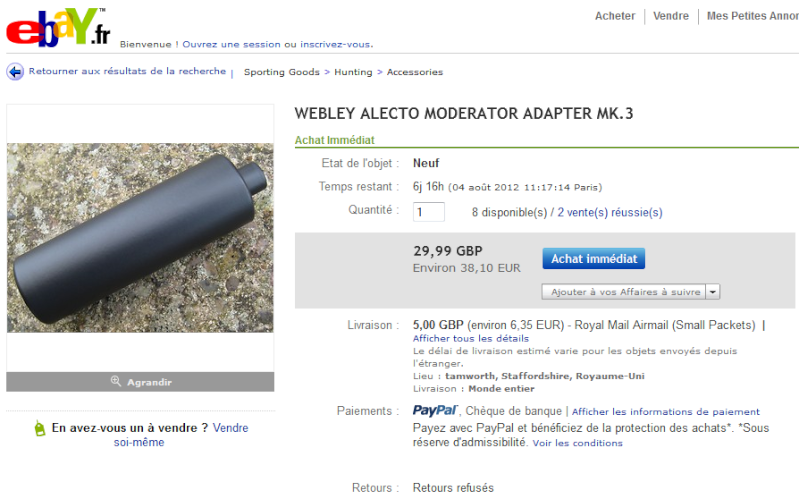Click the PayPal logo
The height and width of the screenshot is (499, 799).
coord(435,410)
